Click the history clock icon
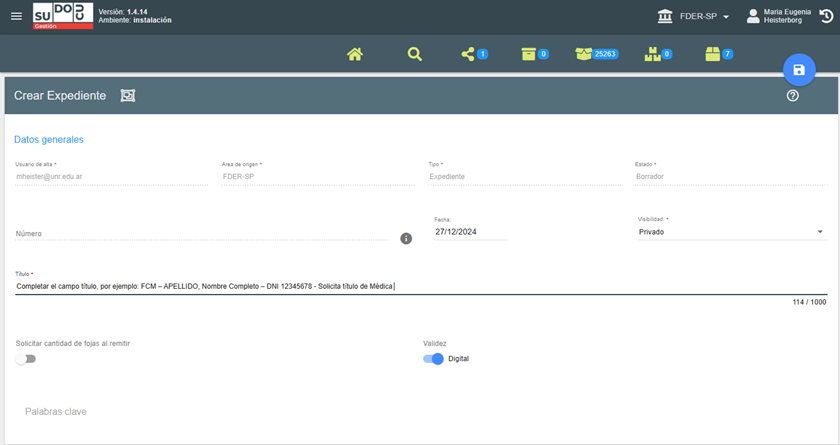840x445 pixels. click(x=825, y=16)
